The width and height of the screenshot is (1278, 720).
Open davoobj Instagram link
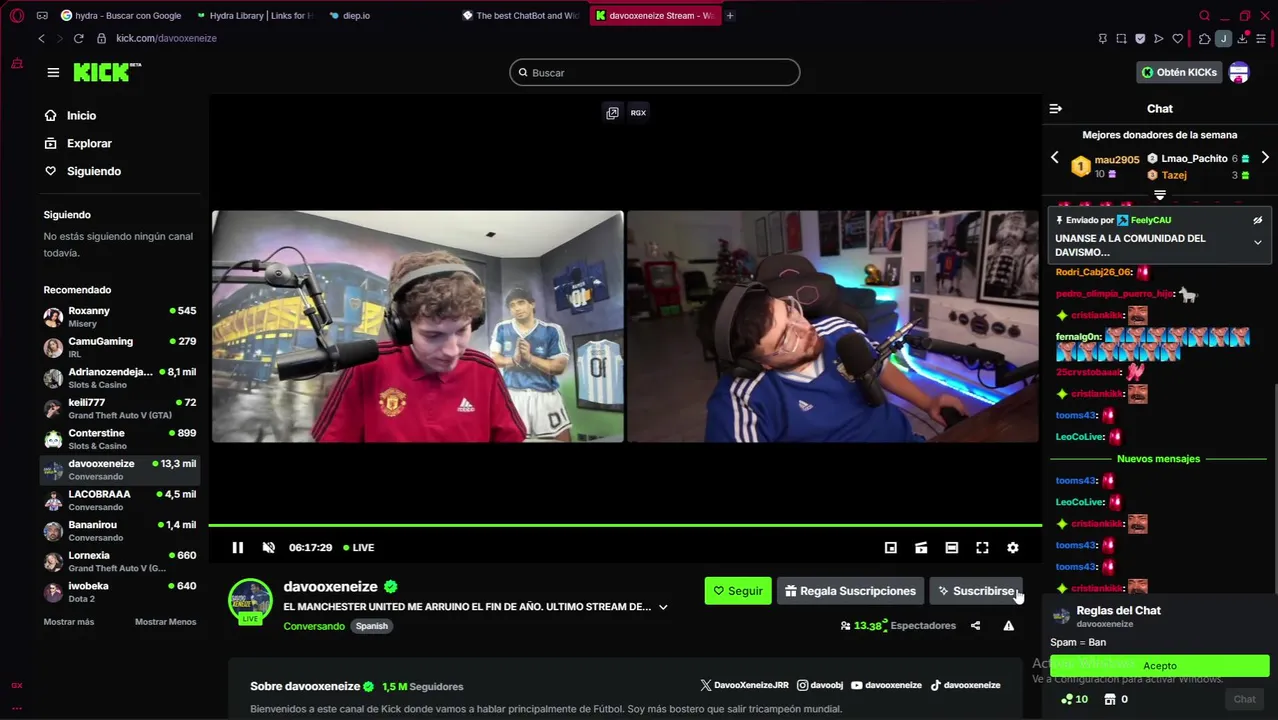[820, 686]
